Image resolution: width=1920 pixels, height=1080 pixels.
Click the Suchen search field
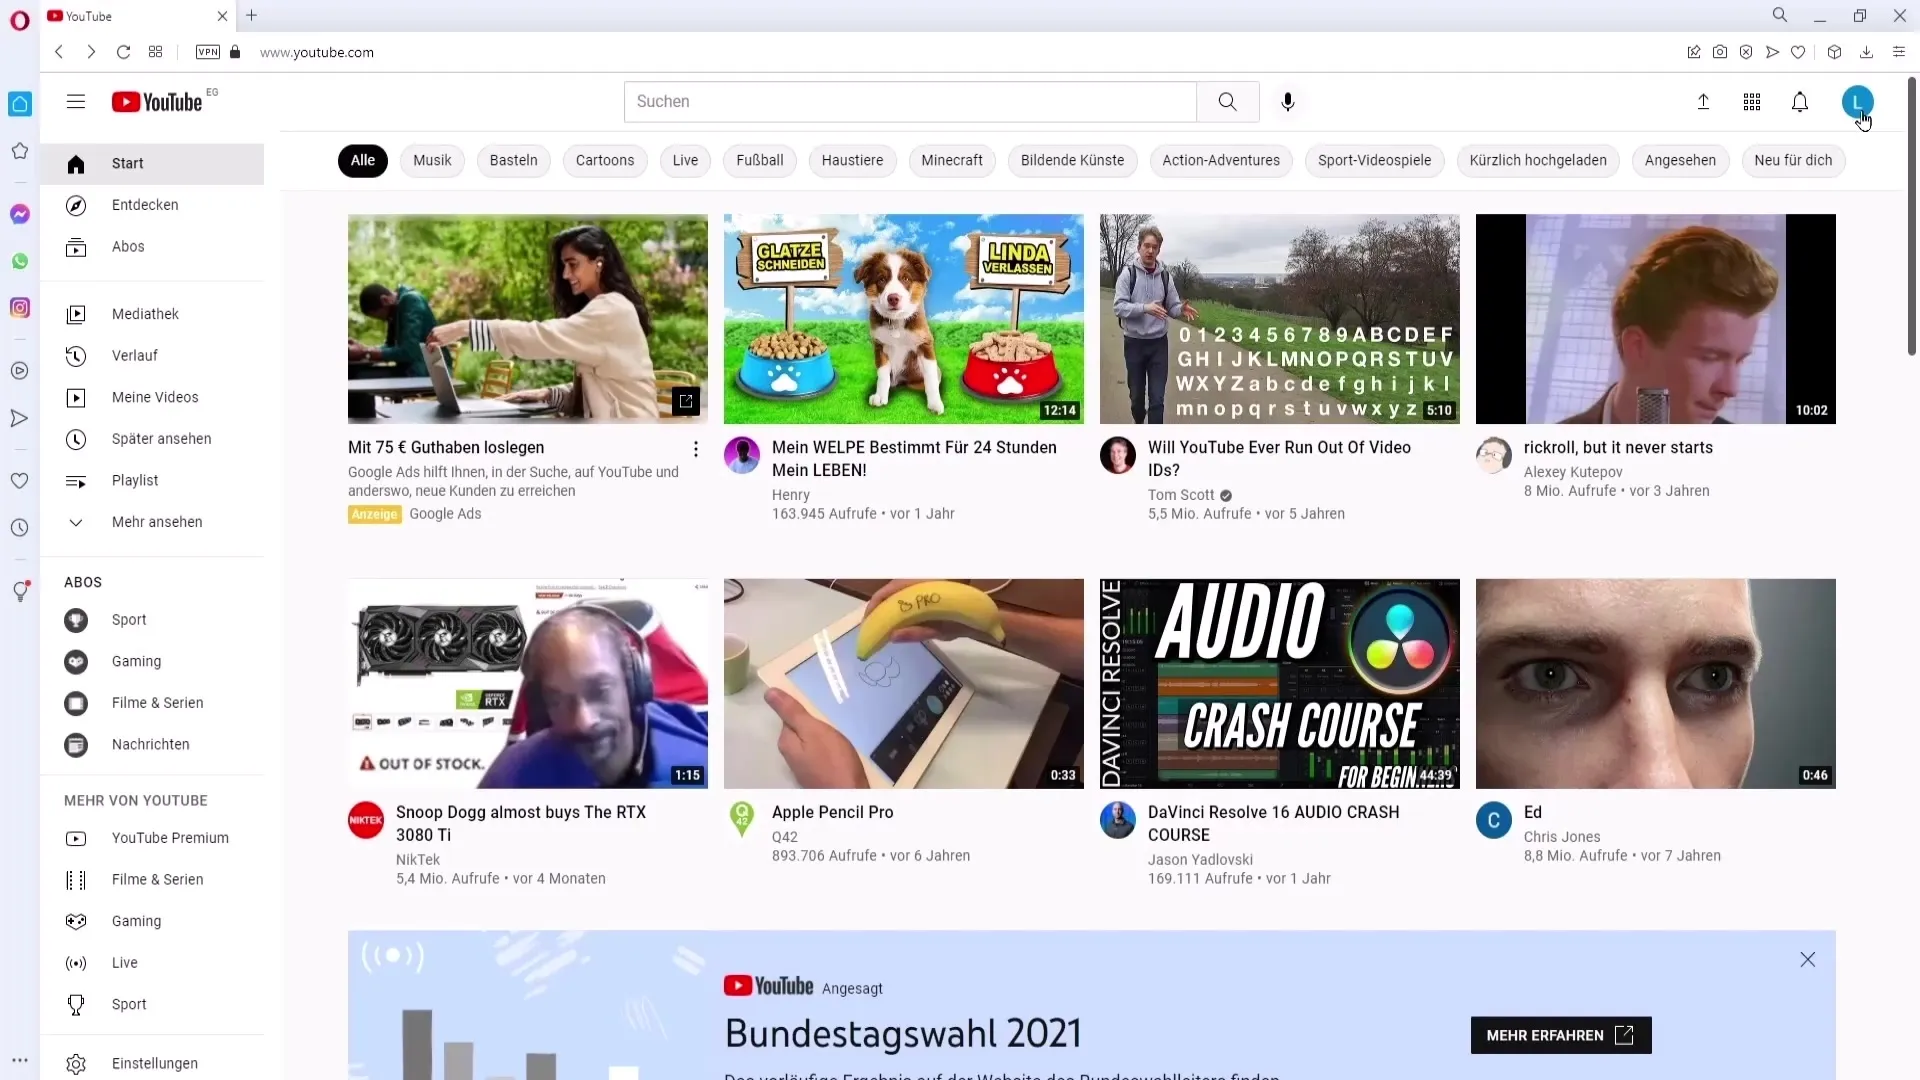(910, 101)
